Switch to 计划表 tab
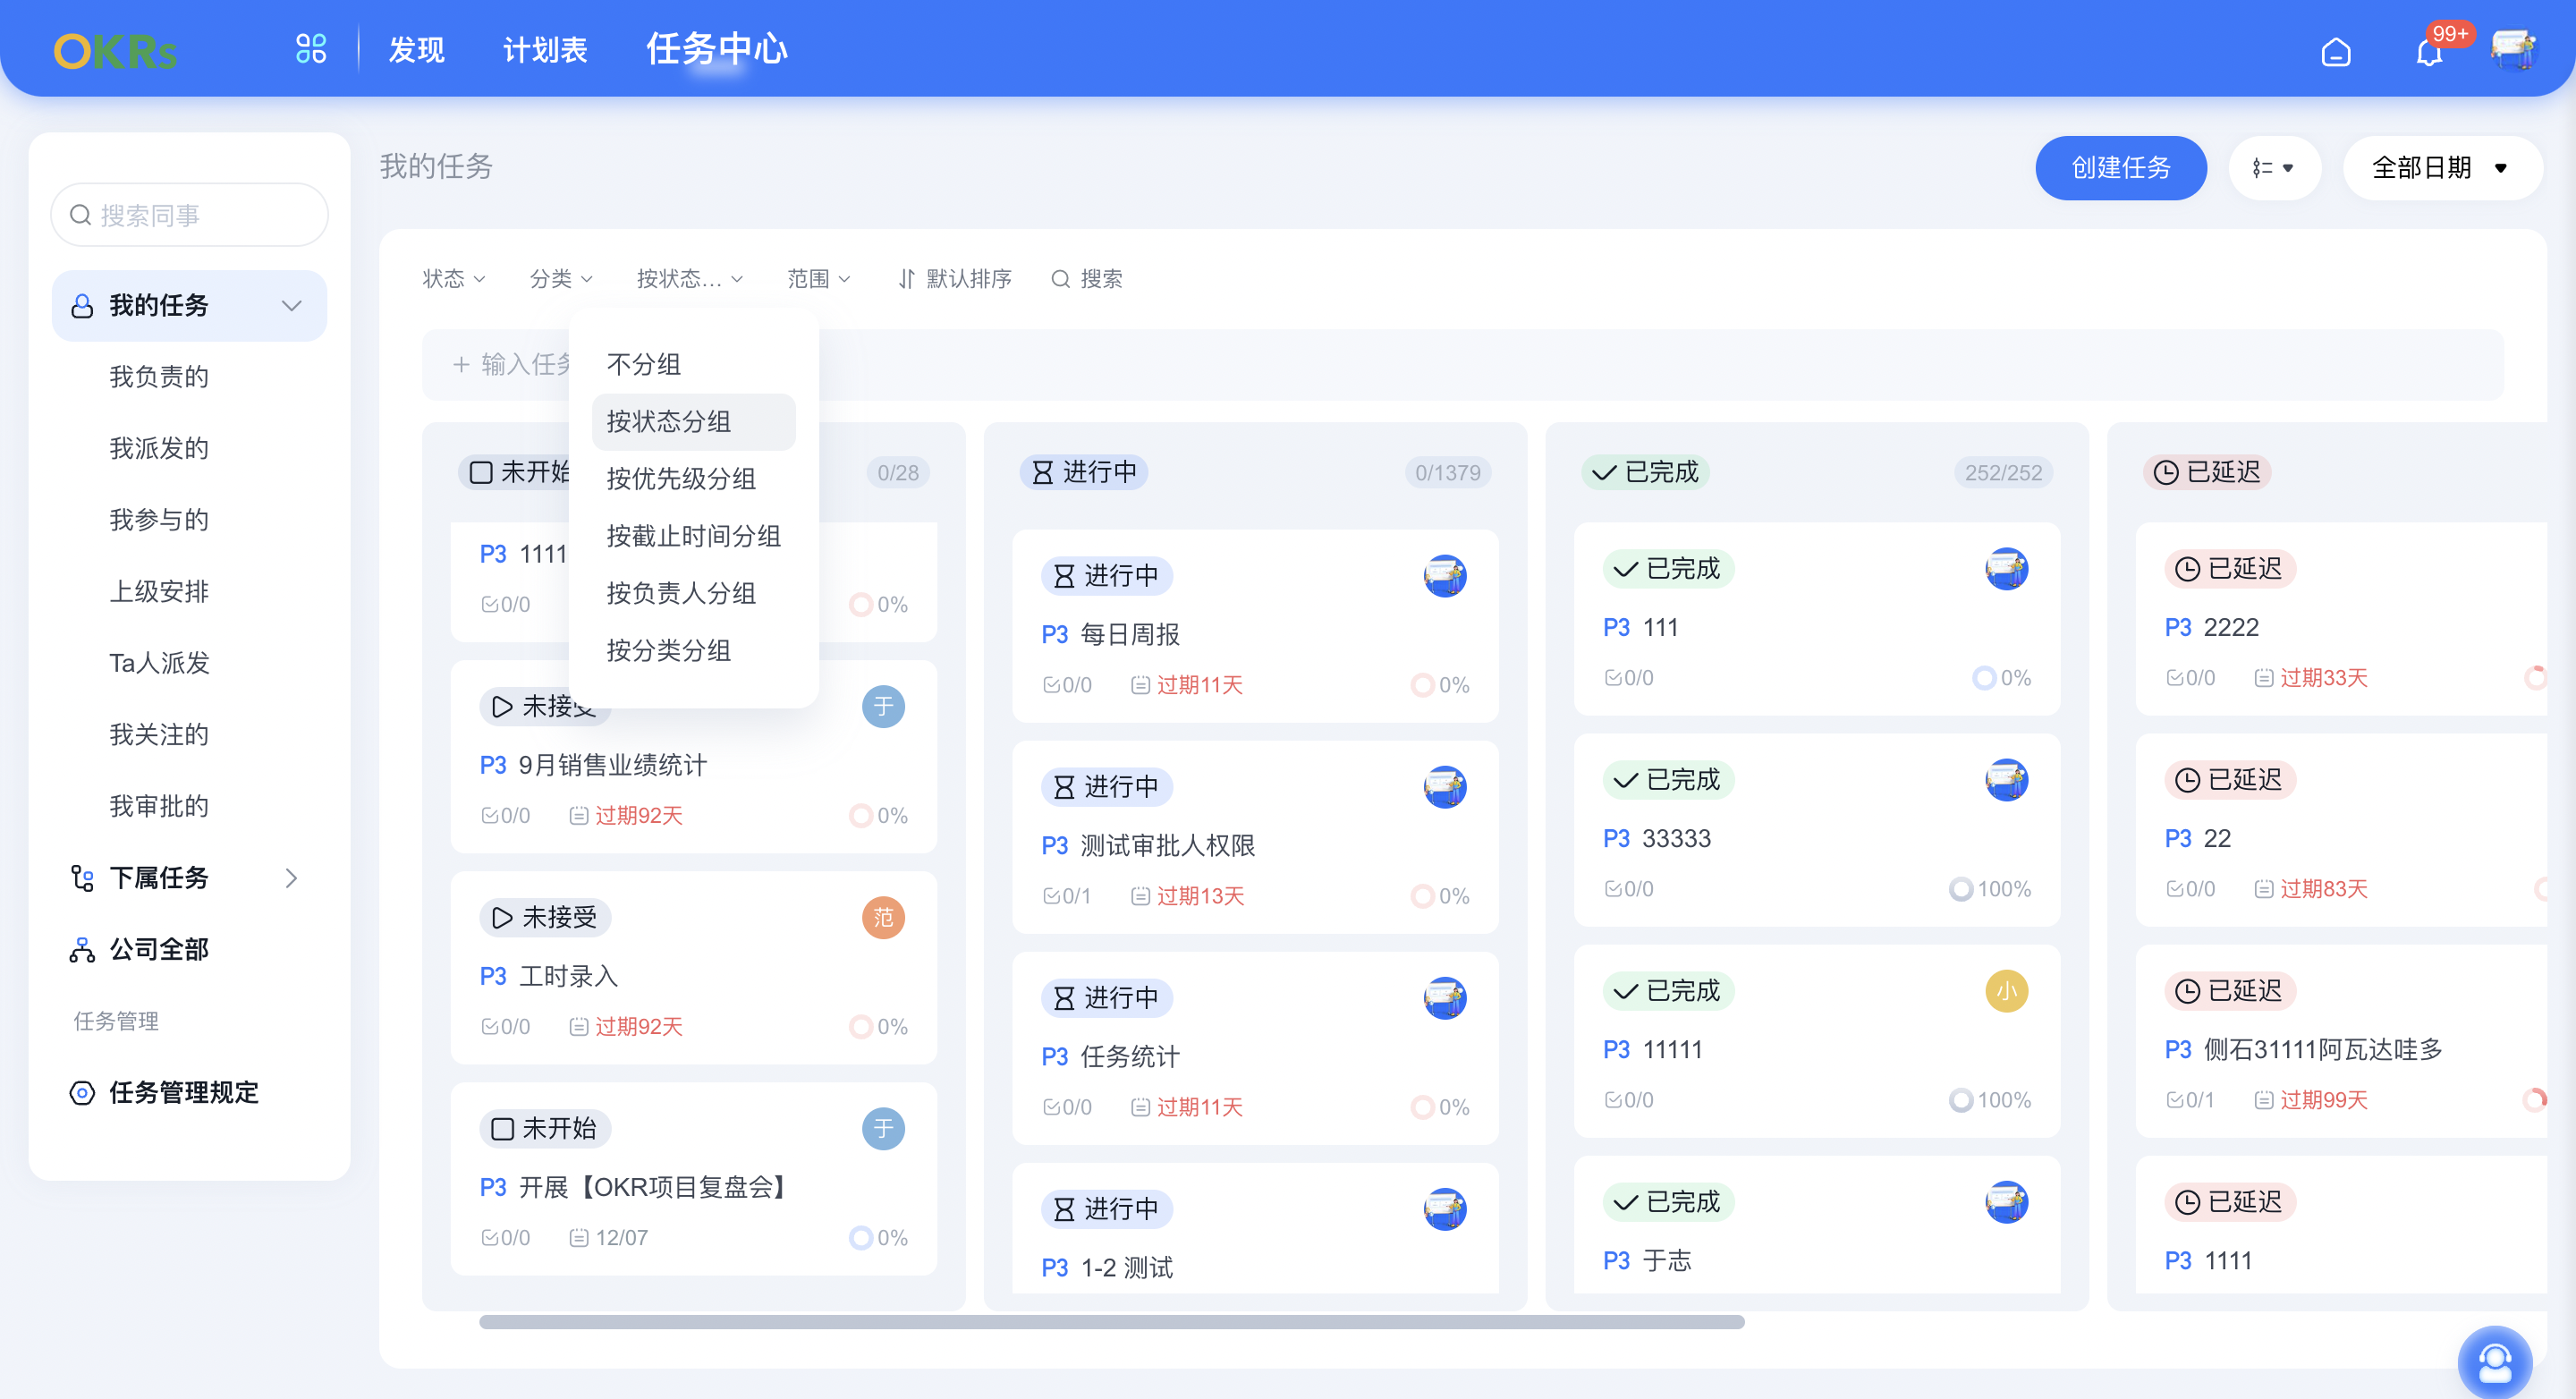2576x1399 pixels. coord(545,50)
